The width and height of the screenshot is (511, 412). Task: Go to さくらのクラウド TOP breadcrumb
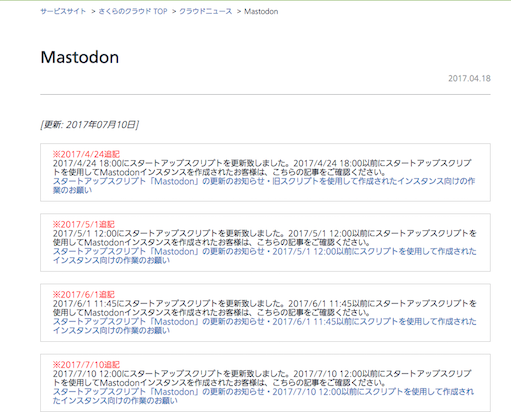tap(133, 11)
